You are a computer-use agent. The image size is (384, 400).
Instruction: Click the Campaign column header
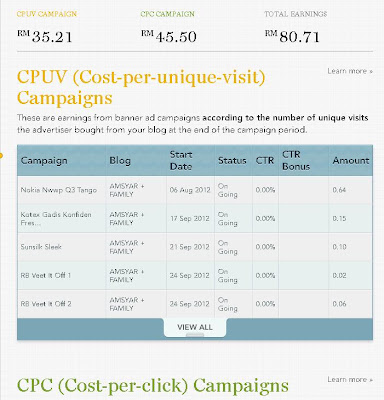click(44, 160)
